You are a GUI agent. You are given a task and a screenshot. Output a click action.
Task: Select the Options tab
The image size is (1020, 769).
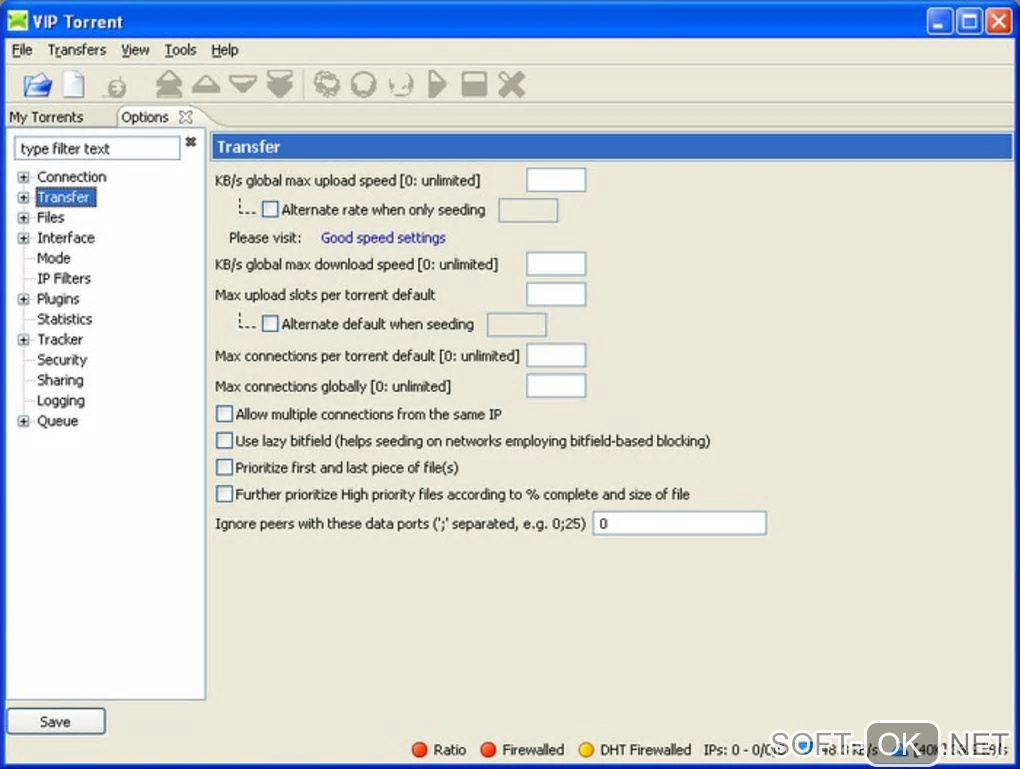144,117
